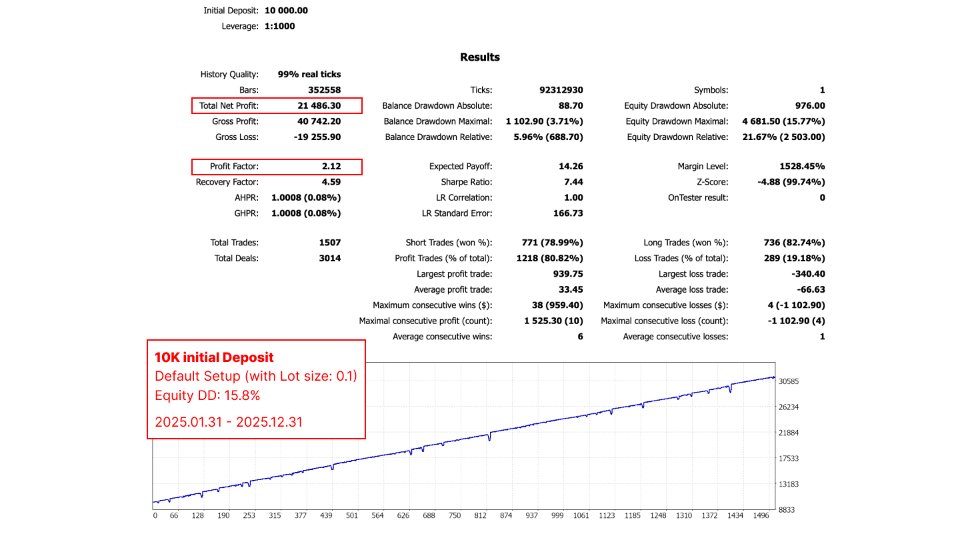Viewport: 960px width, 540px height.
Task: Select Average consecutive losses value 1
Action: tap(822, 337)
